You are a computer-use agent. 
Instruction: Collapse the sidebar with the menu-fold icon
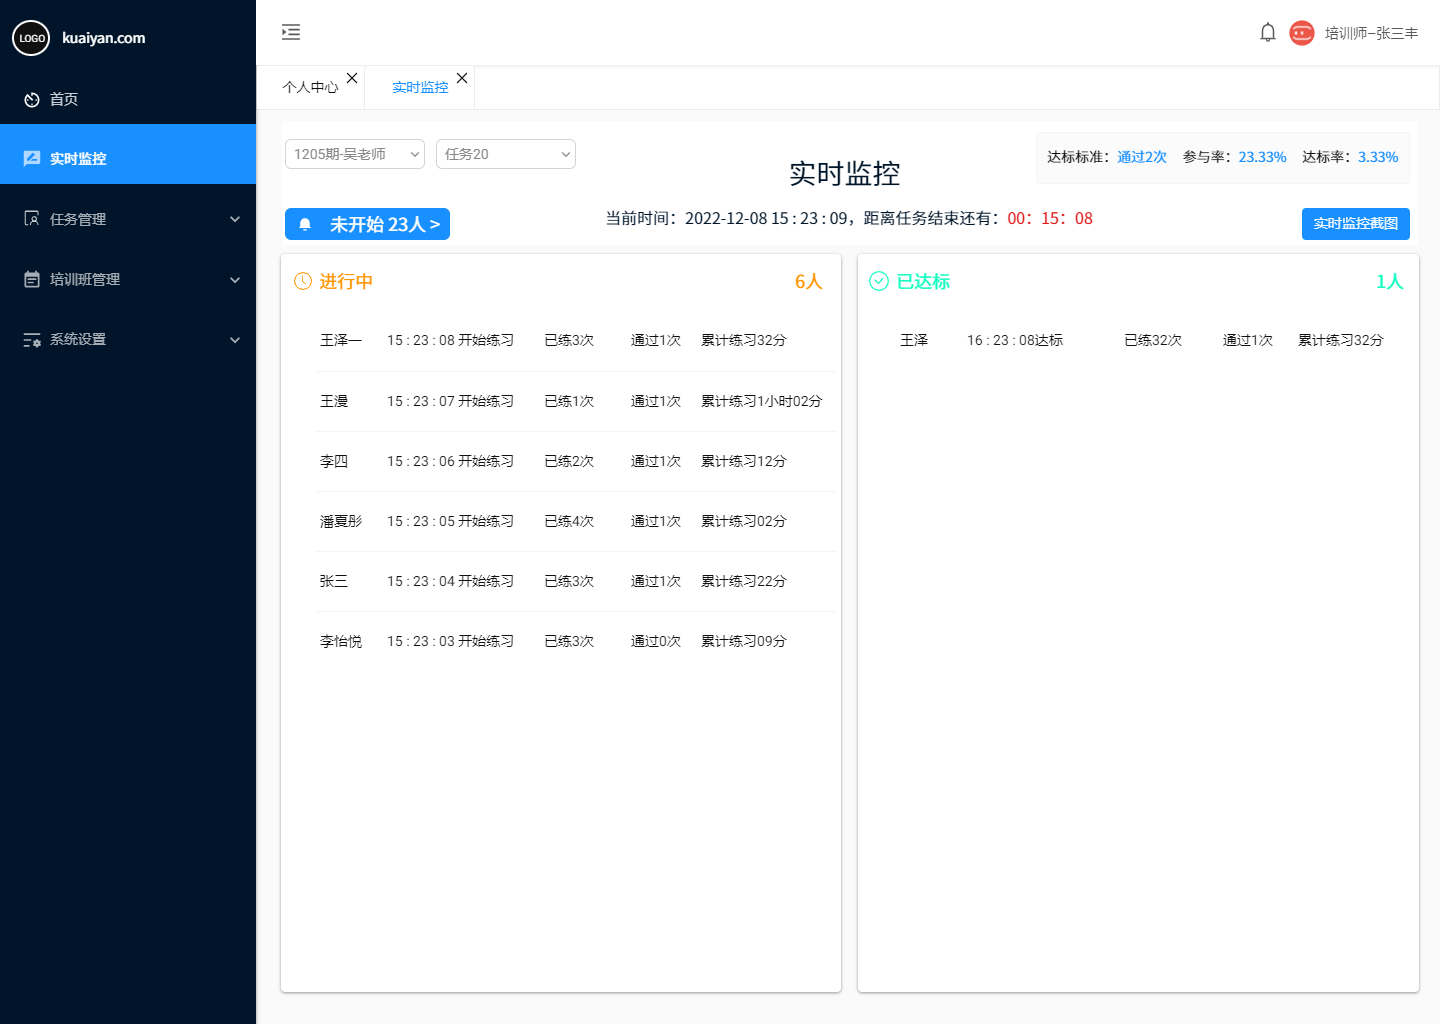(x=291, y=32)
